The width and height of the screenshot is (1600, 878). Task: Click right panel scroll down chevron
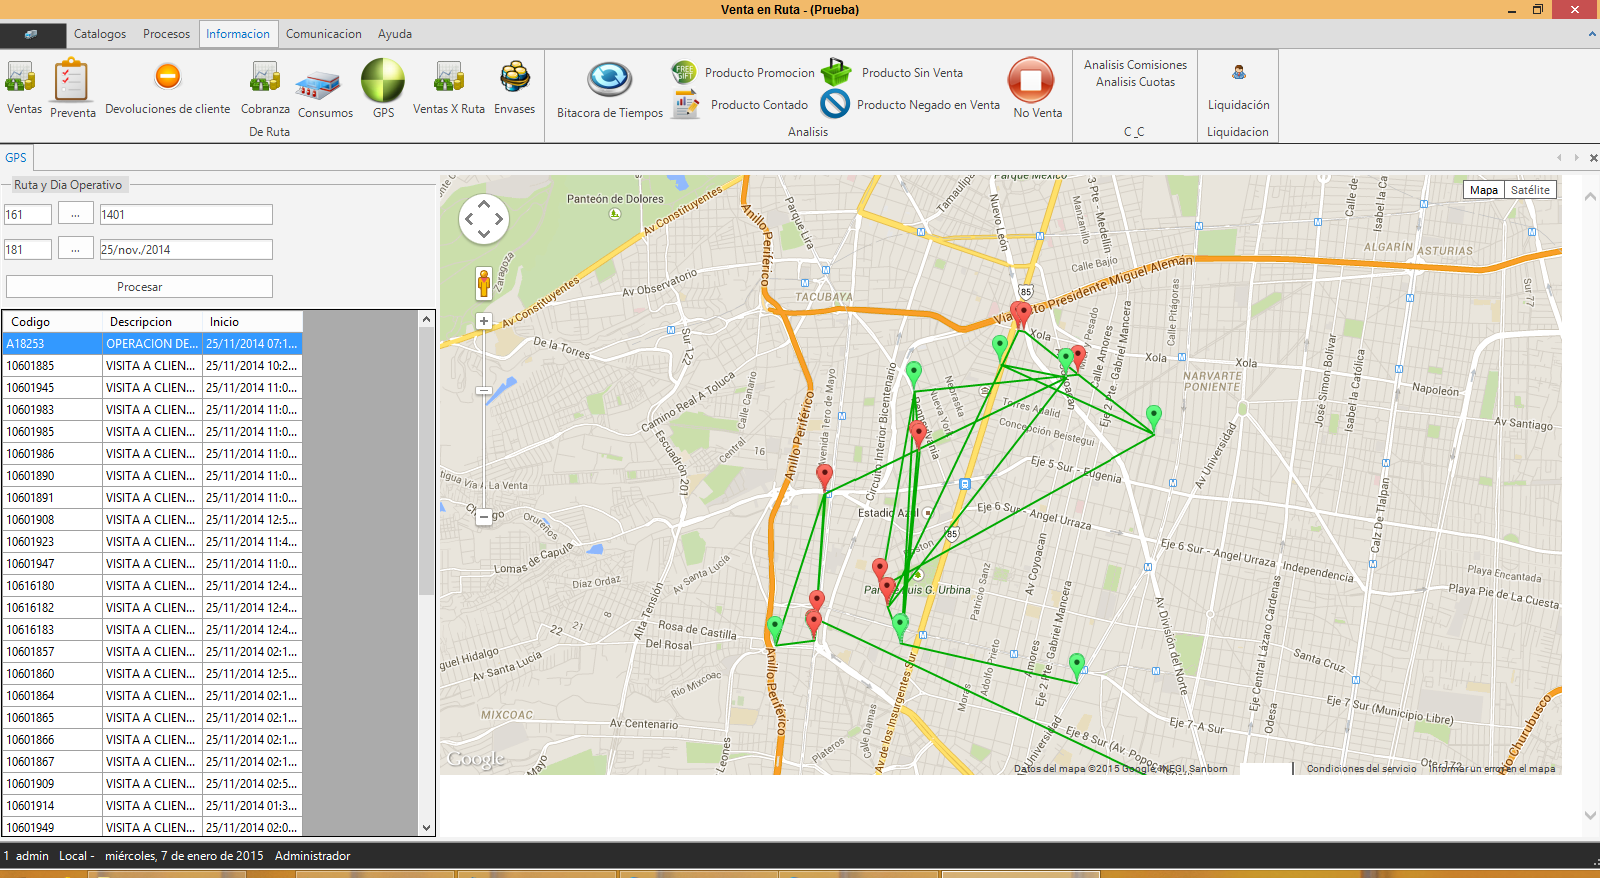(x=1590, y=816)
